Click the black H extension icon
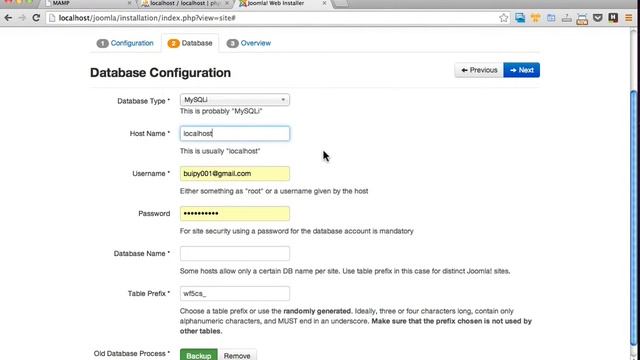 tap(613, 18)
